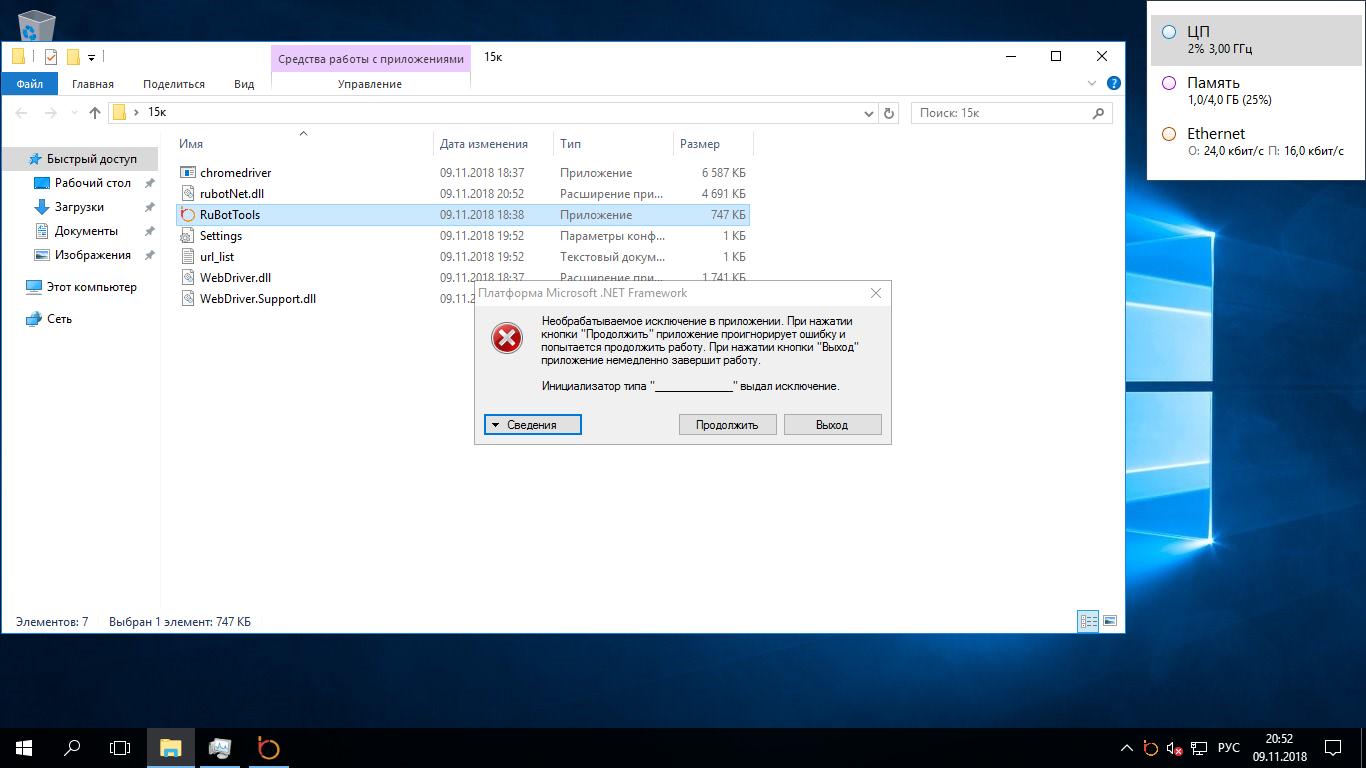
Task: Click the Task View taskbar icon
Action: pos(120,747)
